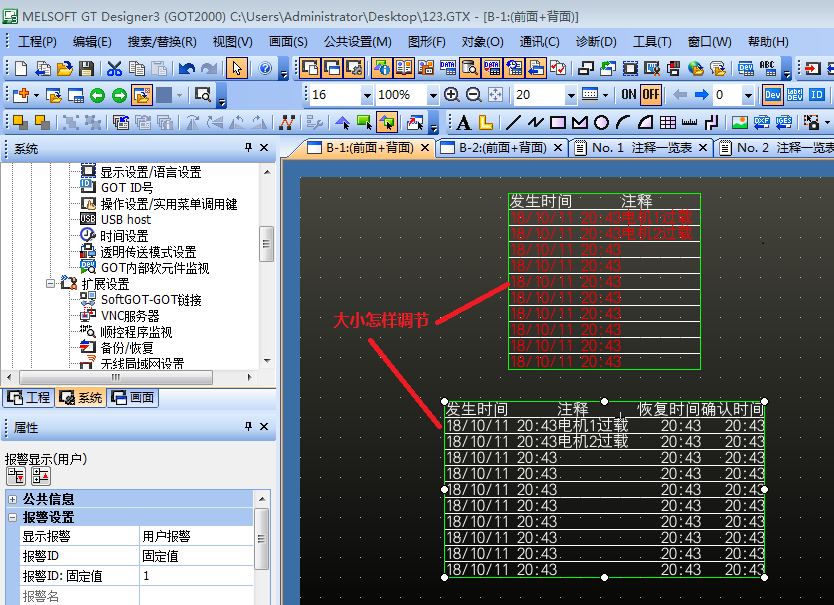834x605 pixels.
Task: Toggle the Dev device display button
Action: [x=773, y=95]
